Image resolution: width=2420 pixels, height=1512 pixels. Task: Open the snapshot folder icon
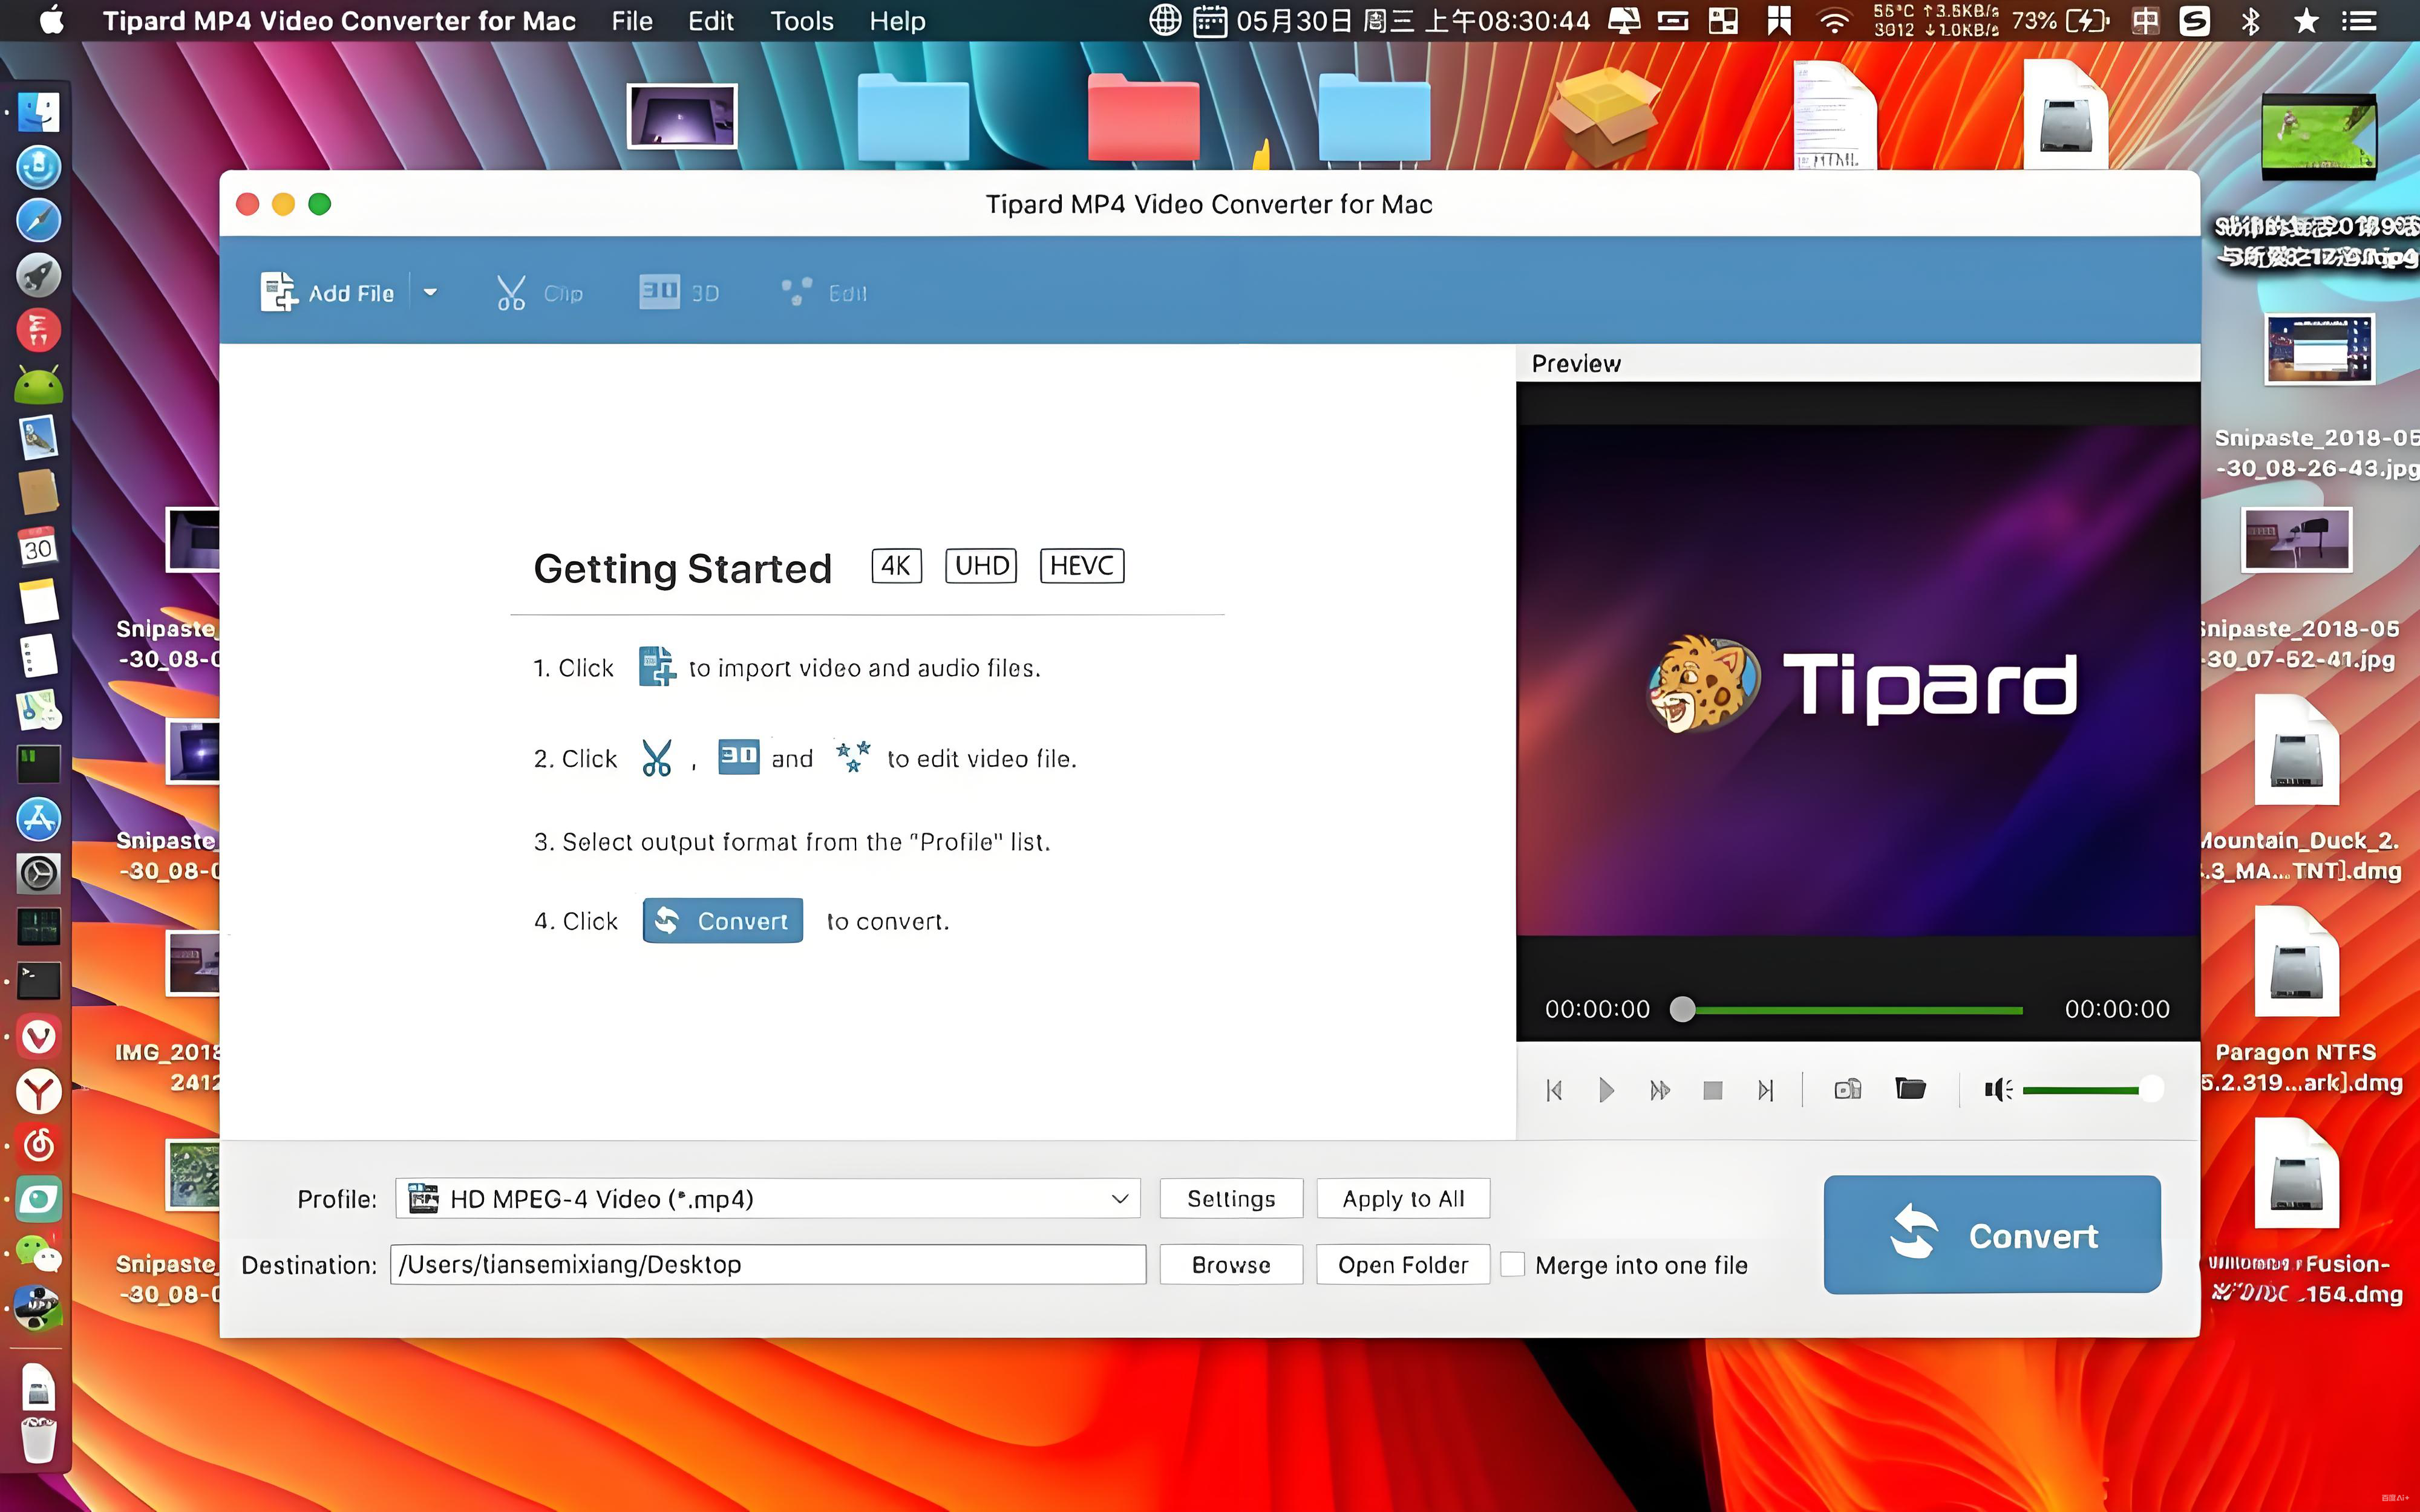point(1910,1088)
